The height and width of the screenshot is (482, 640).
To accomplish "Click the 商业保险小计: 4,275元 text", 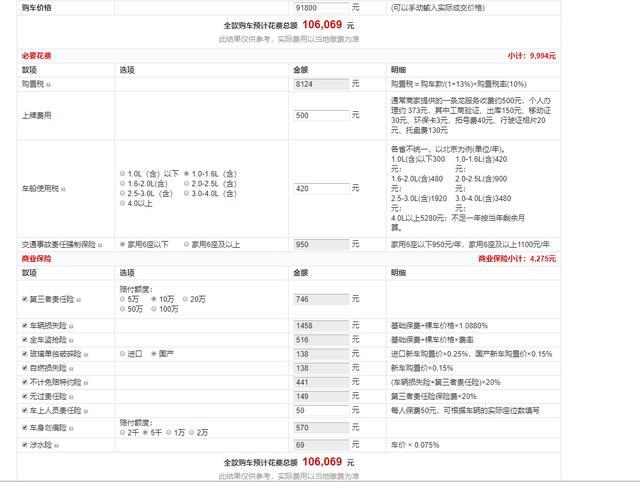I will click(517, 259).
